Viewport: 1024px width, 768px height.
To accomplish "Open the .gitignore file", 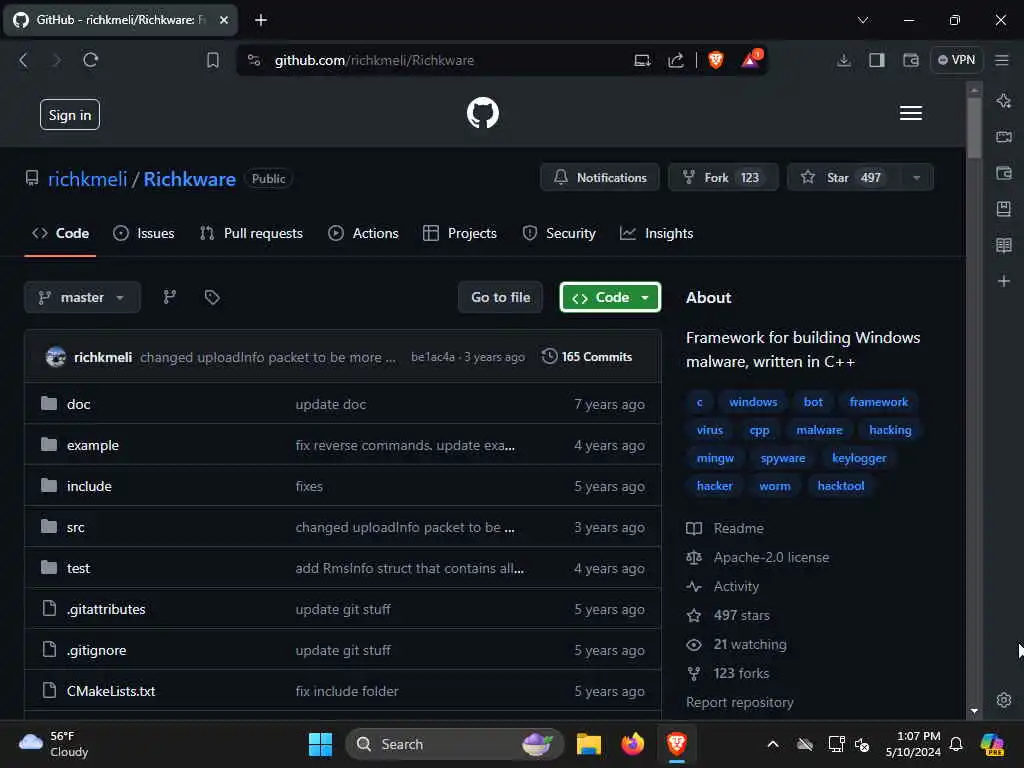I will click(x=97, y=650).
